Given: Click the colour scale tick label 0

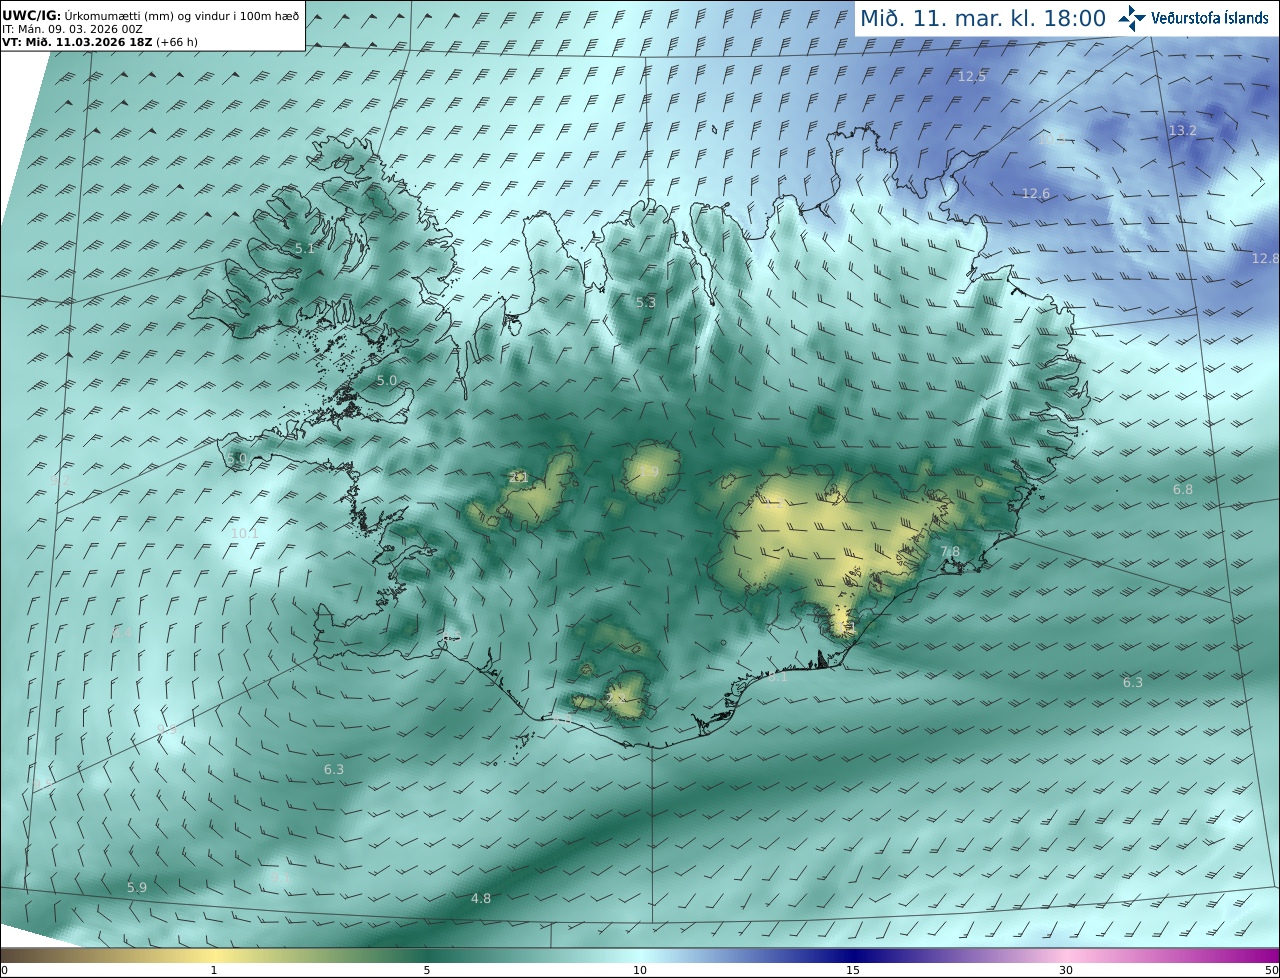Looking at the screenshot, I should (x=4, y=970).
